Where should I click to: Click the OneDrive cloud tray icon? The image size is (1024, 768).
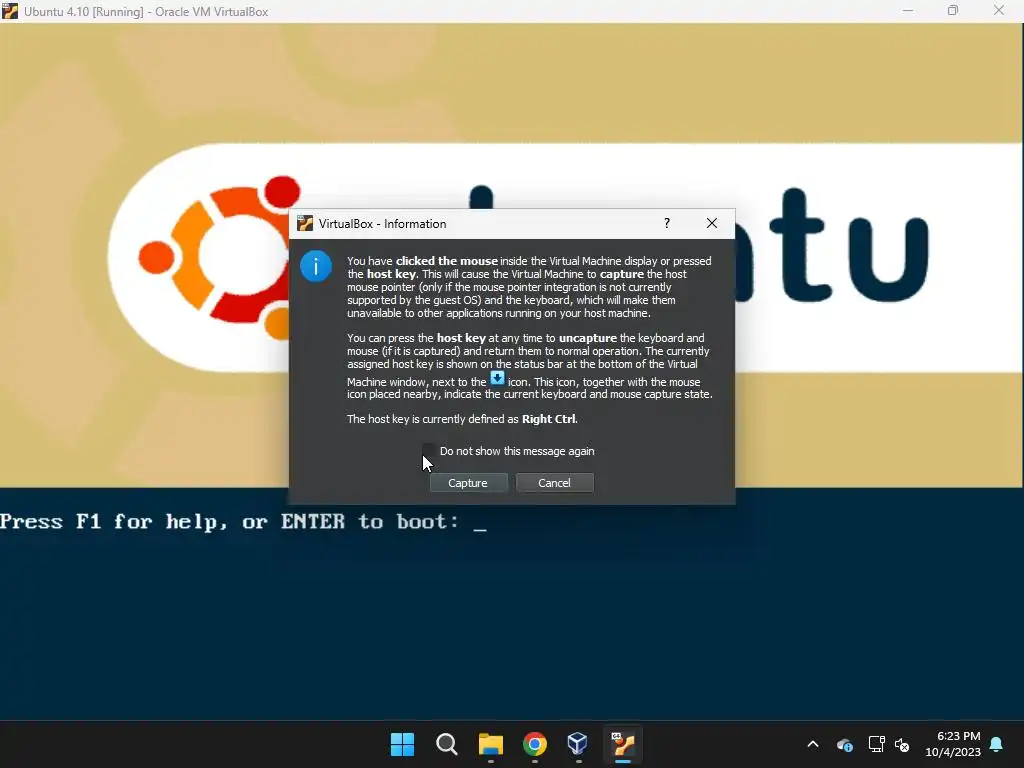click(844, 744)
